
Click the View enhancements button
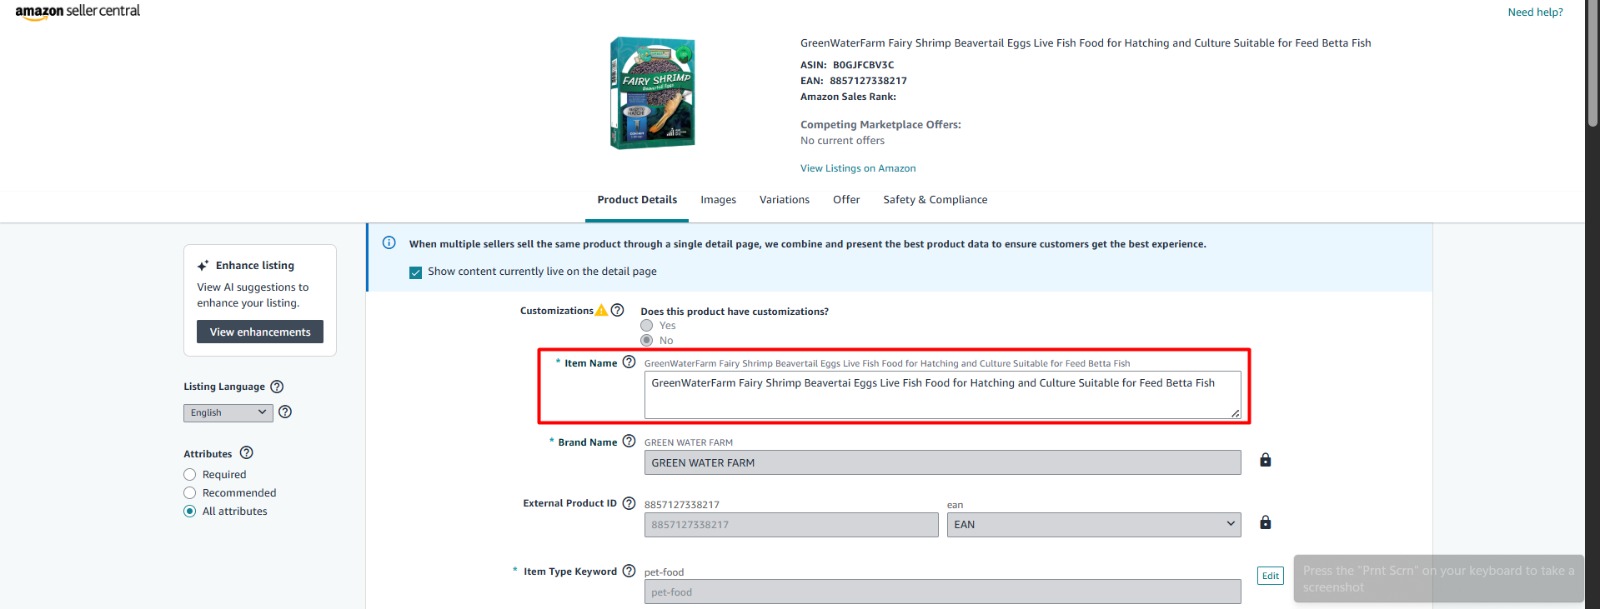pos(260,332)
